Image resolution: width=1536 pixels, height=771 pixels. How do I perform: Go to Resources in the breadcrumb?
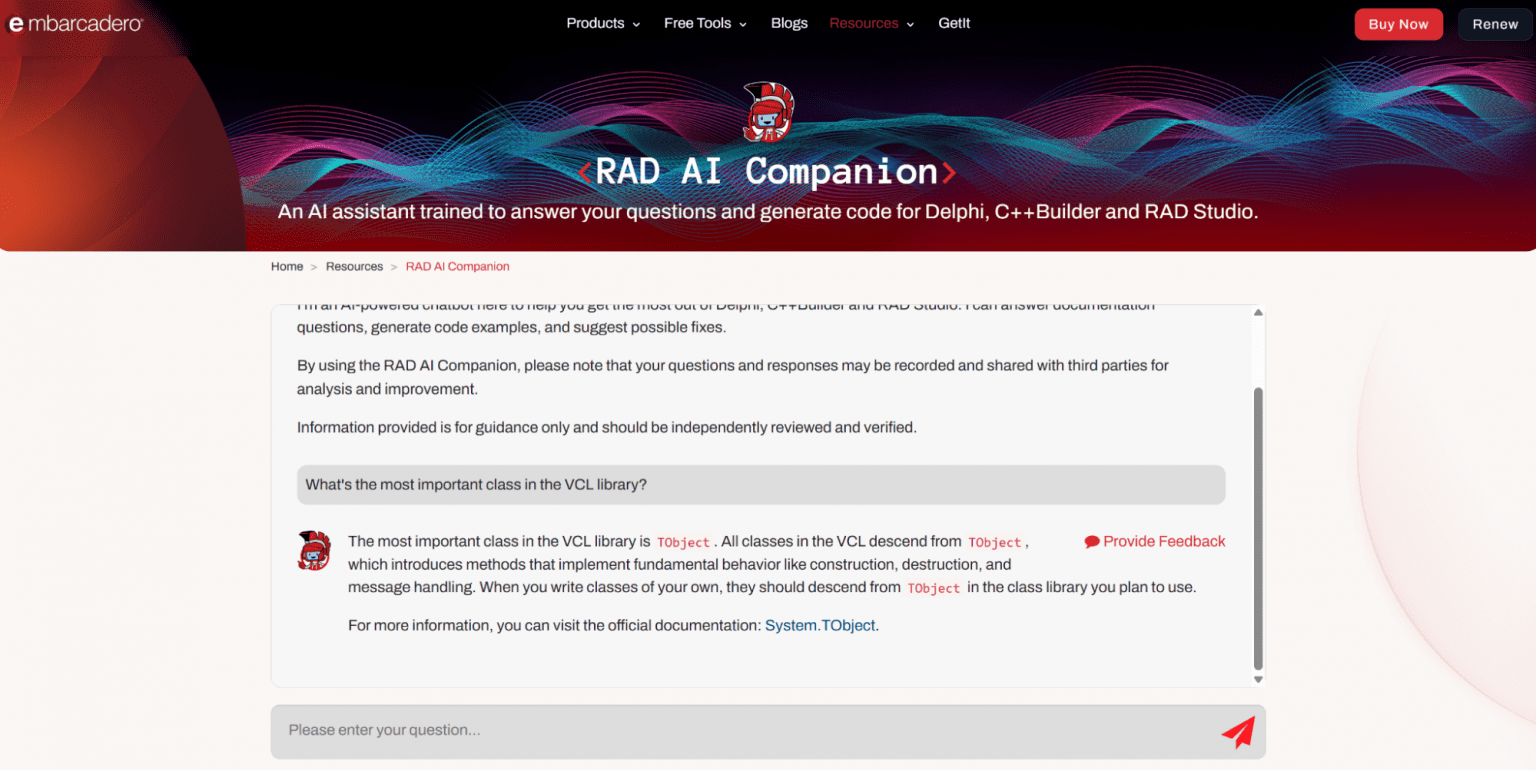354,267
